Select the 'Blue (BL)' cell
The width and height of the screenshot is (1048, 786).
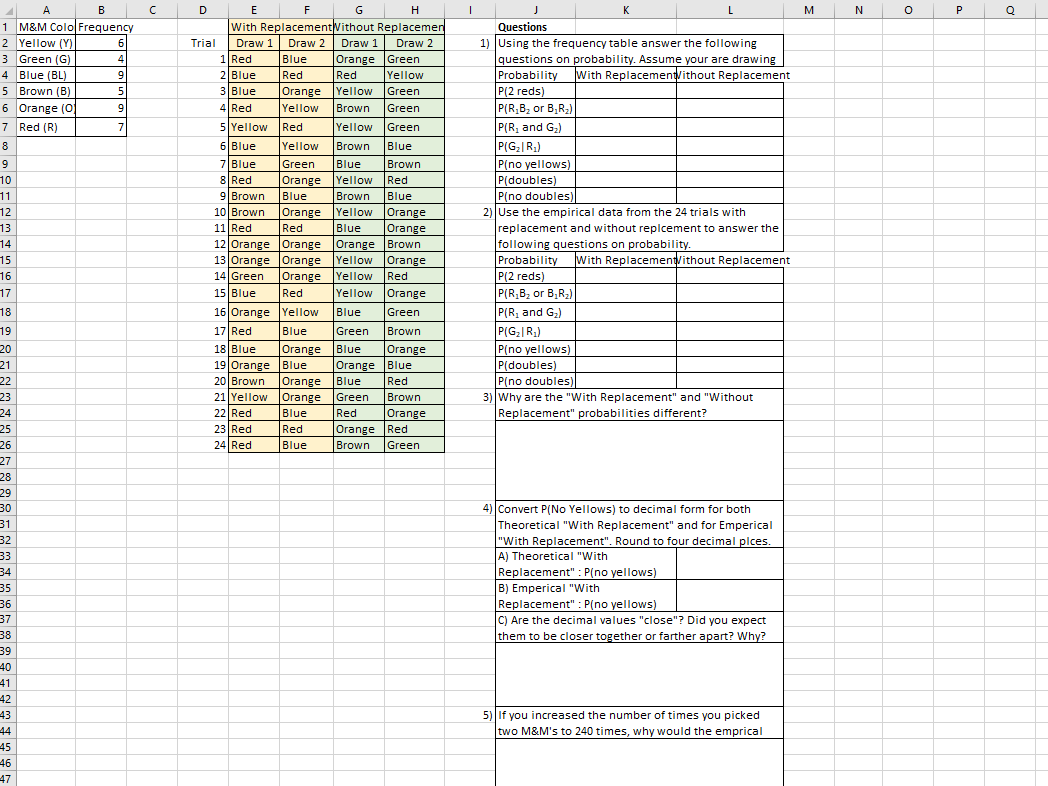coord(46,75)
